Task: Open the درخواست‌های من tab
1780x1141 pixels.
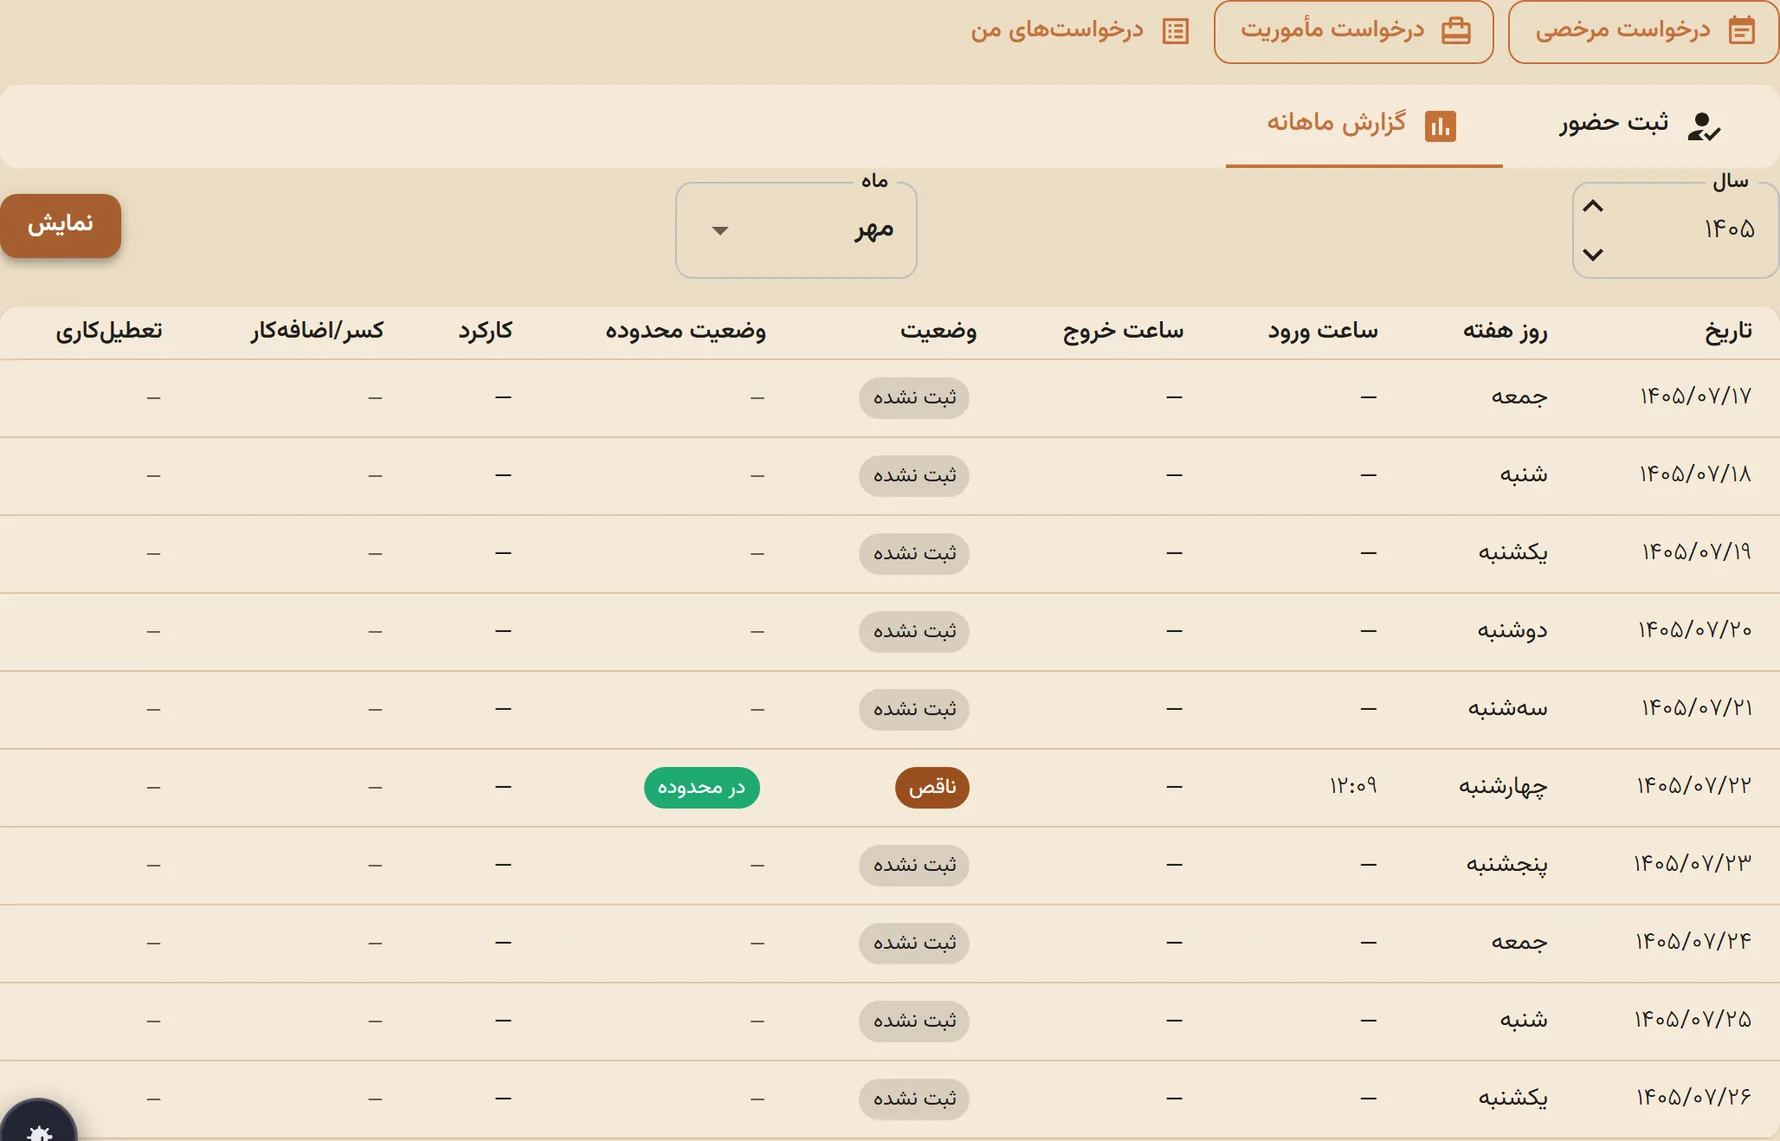Action: point(1080,31)
